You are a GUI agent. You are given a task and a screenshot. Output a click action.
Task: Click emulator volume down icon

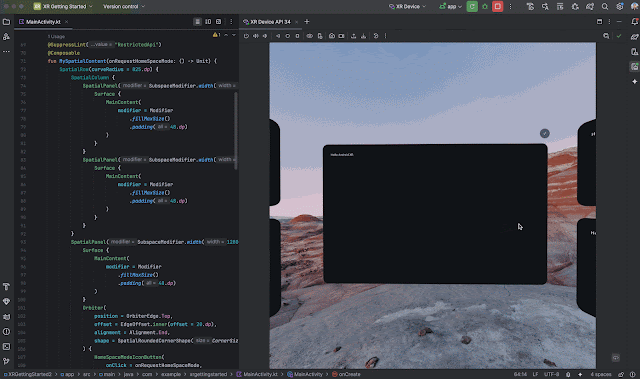(x=265, y=36)
